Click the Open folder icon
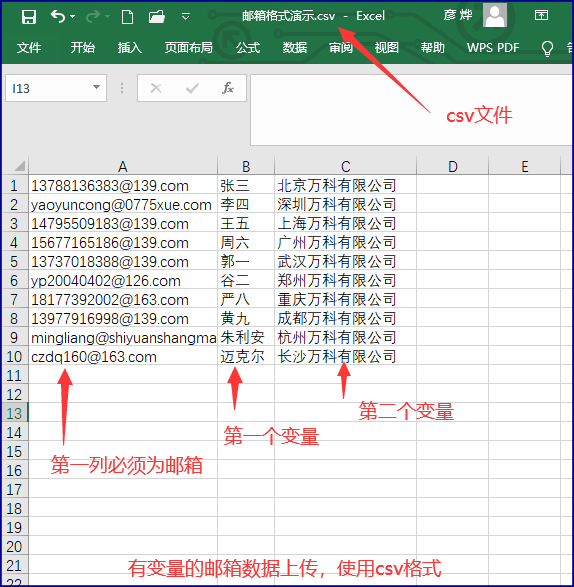The height and width of the screenshot is (587, 574). tap(157, 16)
